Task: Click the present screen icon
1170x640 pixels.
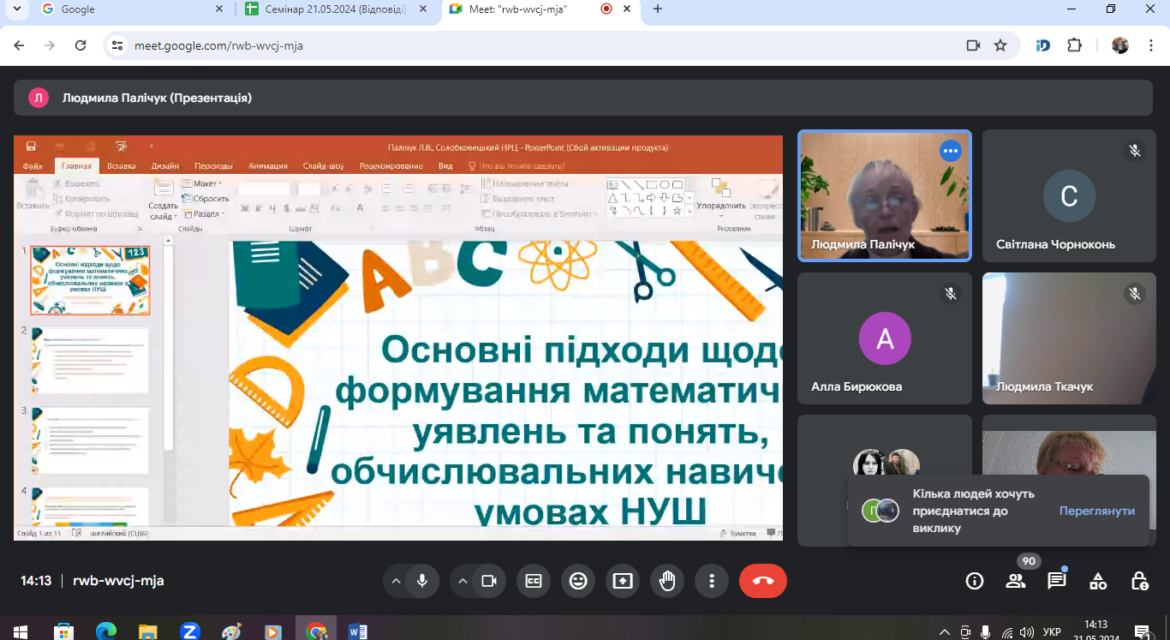Action: tap(622, 581)
